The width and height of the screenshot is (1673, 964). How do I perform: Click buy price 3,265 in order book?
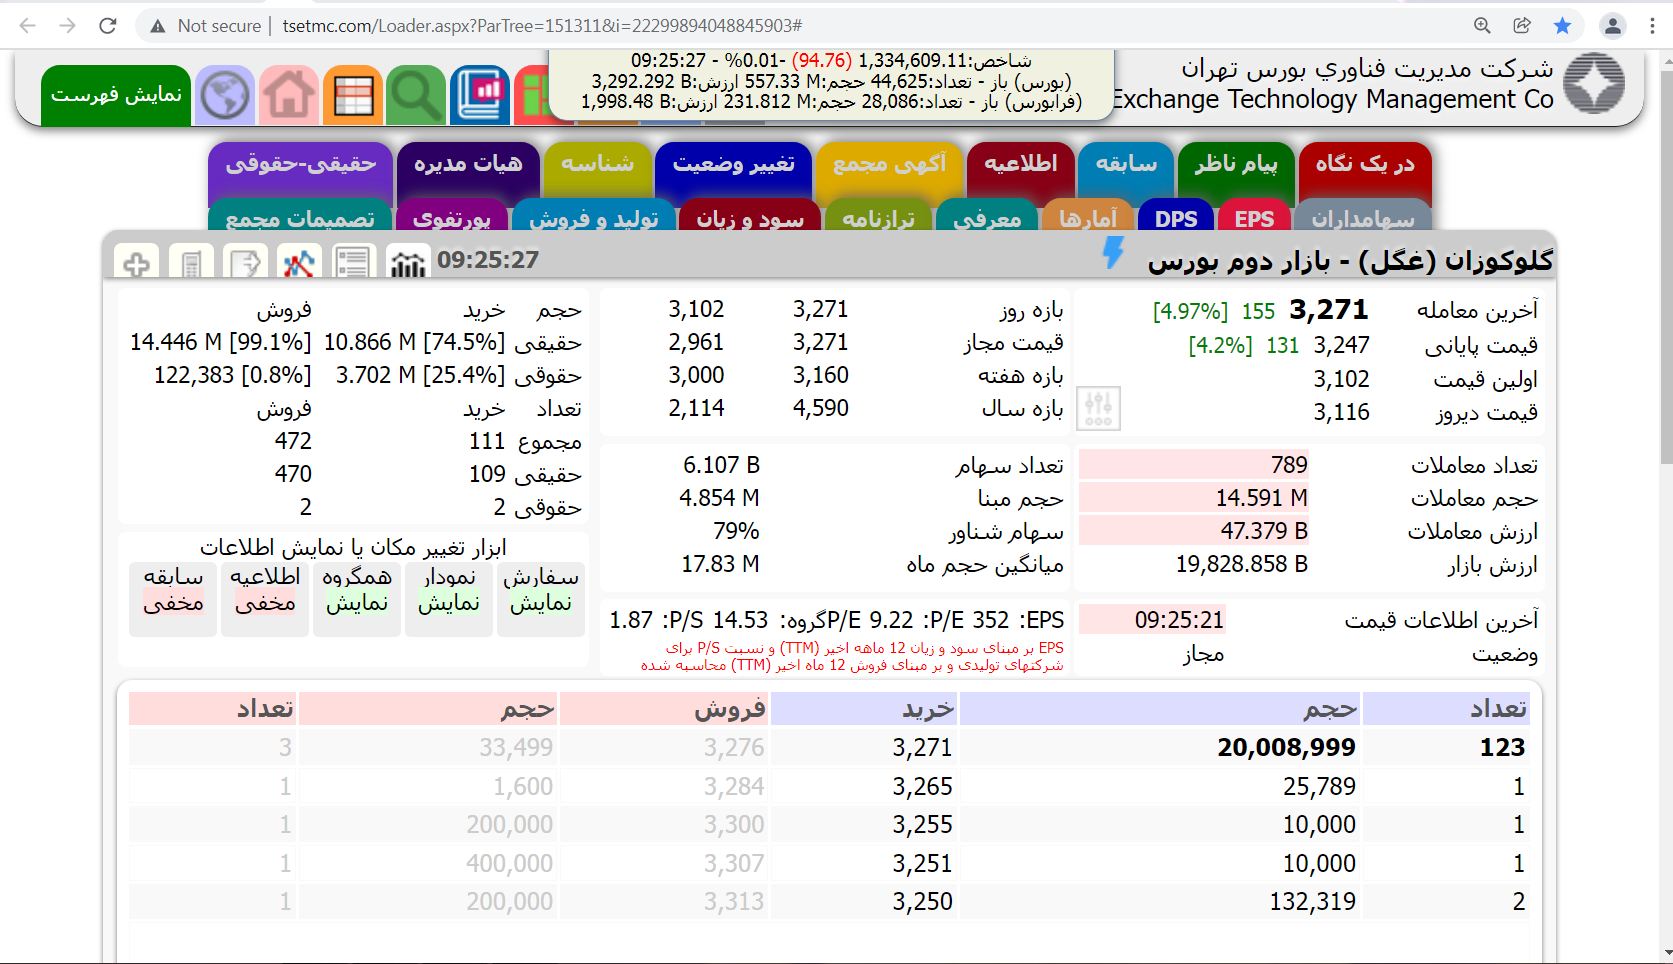point(922,786)
